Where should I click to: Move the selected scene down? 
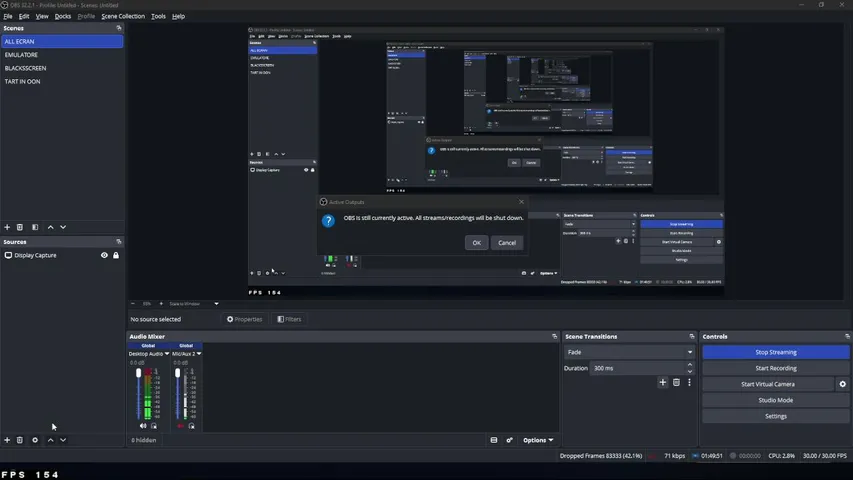63,227
